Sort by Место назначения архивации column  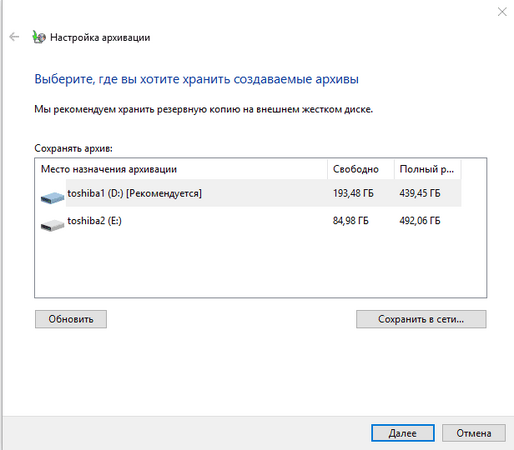(181, 169)
